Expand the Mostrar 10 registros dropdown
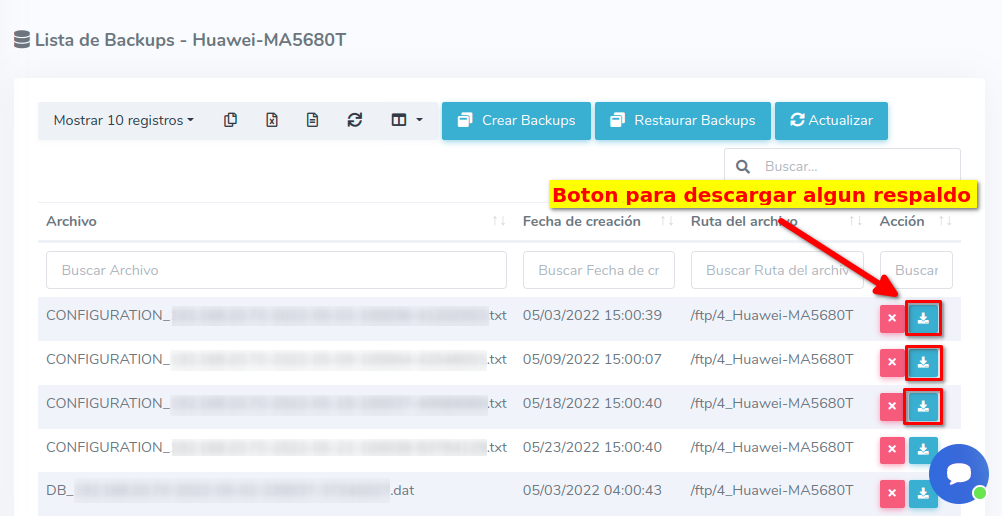Viewport: 1002px width, 516px height. pos(123,120)
